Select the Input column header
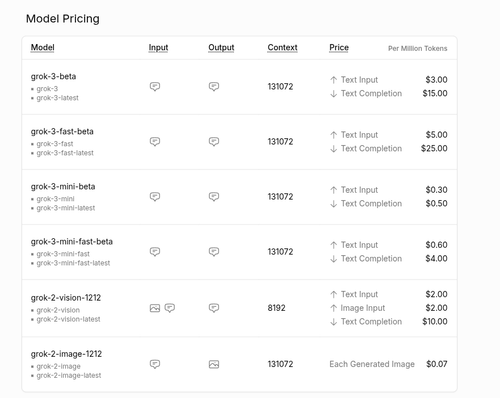The width and height of the screenshot is (500, 398). click(x=158, y=48)
